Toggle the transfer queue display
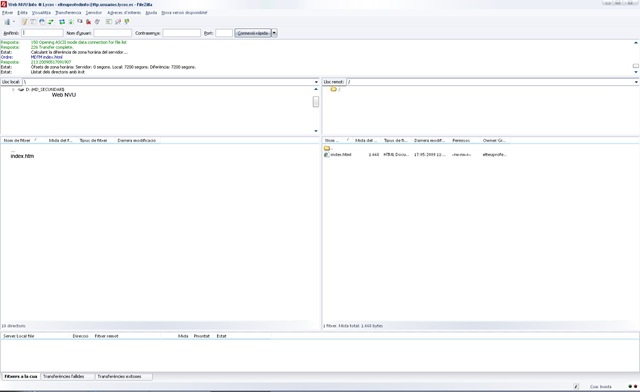Screen dimensions: 640x392 [x=51, y=22]
